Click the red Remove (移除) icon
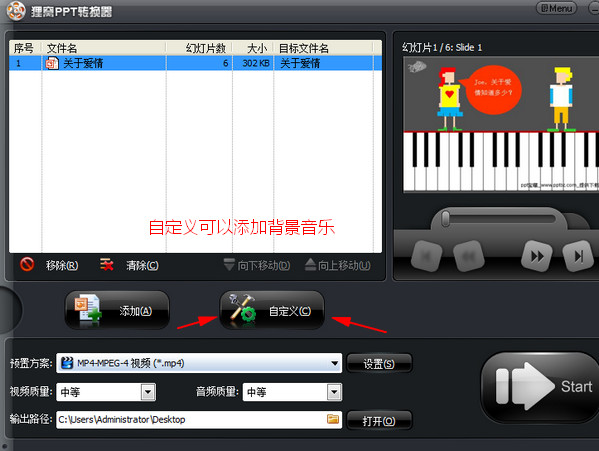The width and height of the screenshot is (599, 451). (27, 264)
